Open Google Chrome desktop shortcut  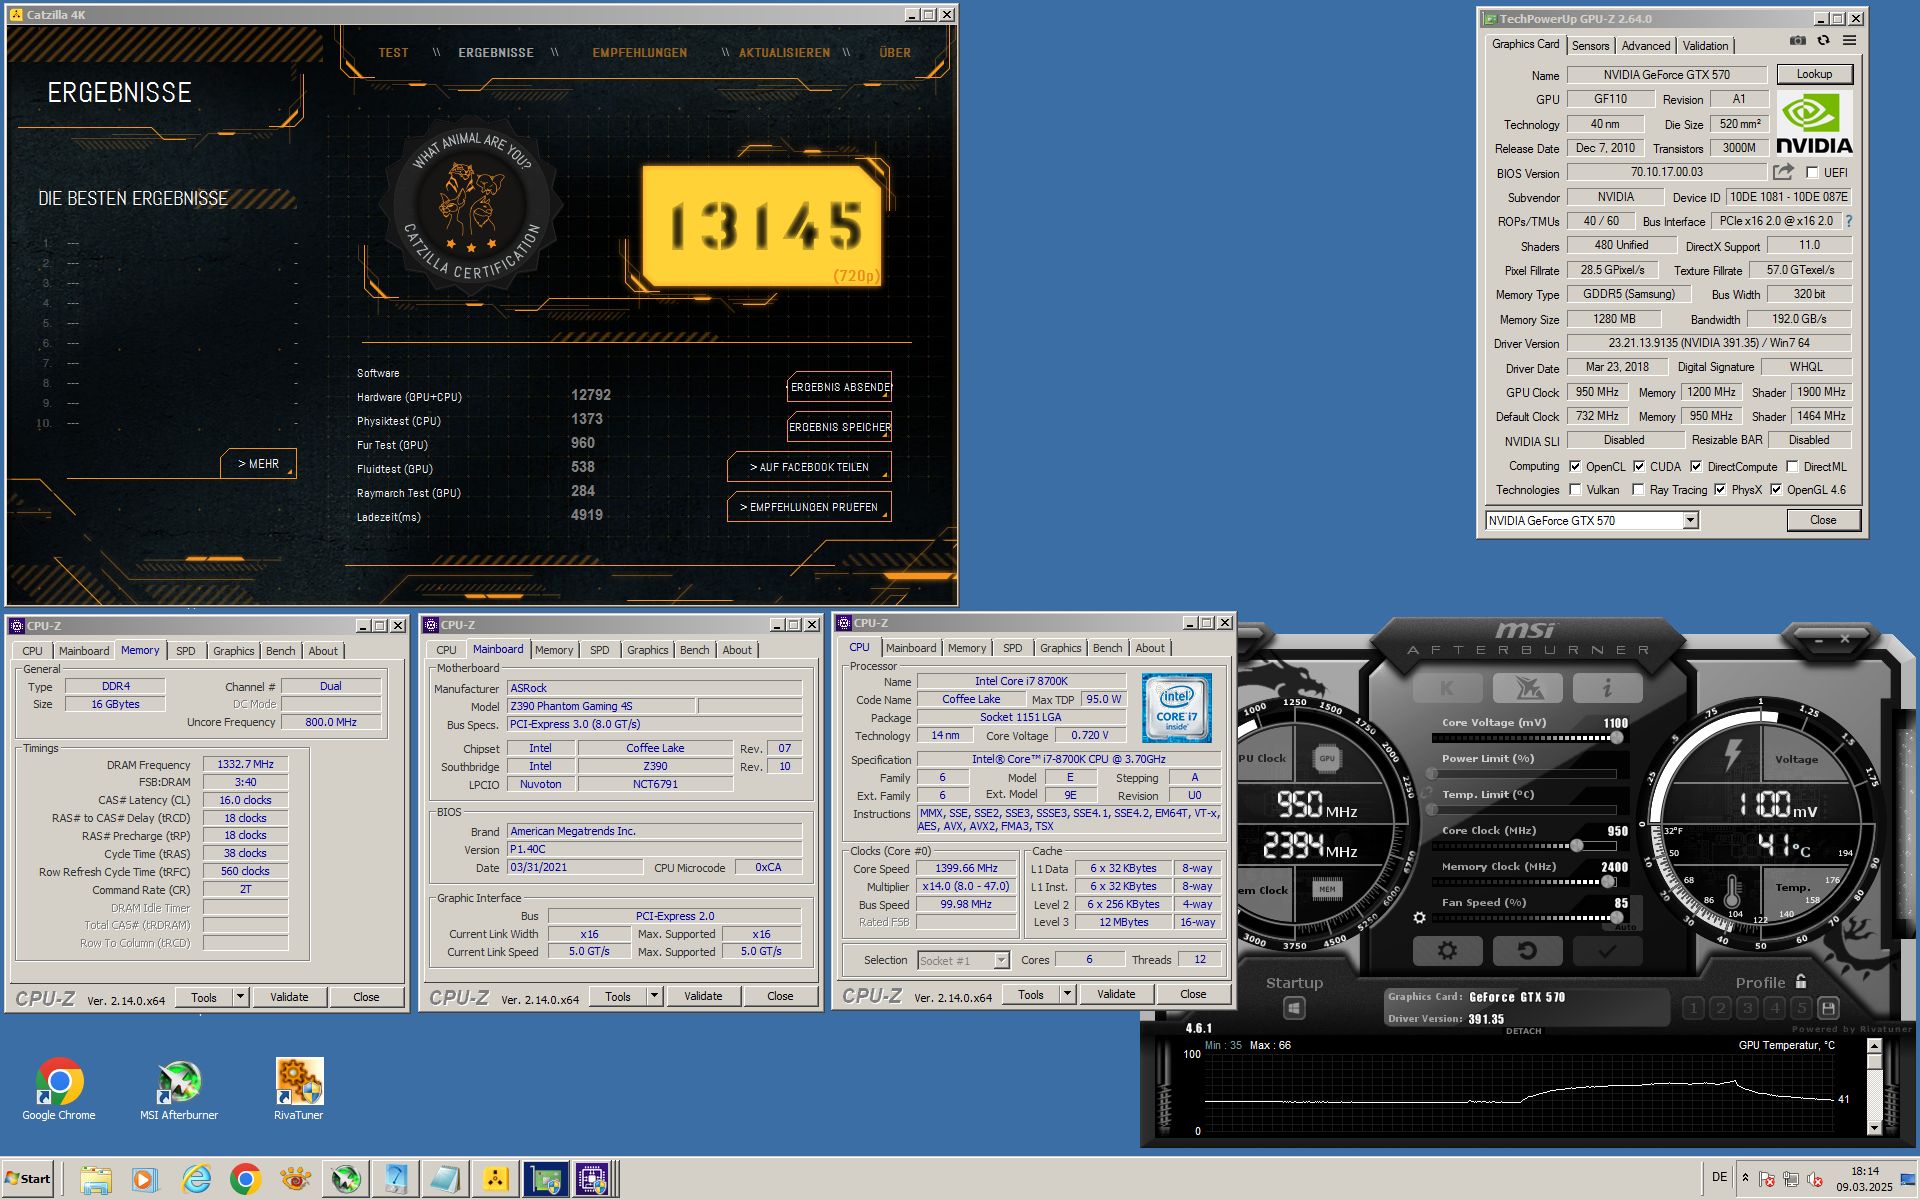59,1089
